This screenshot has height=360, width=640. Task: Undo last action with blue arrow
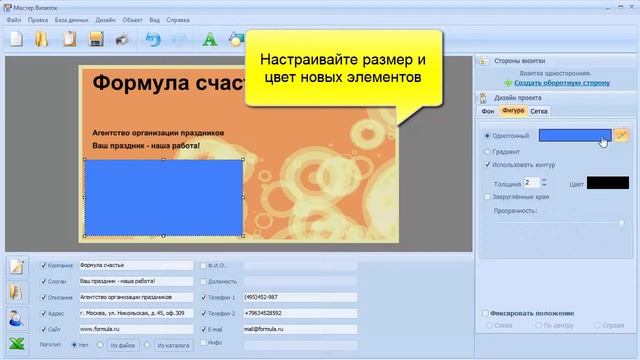[x=153, y=40]
